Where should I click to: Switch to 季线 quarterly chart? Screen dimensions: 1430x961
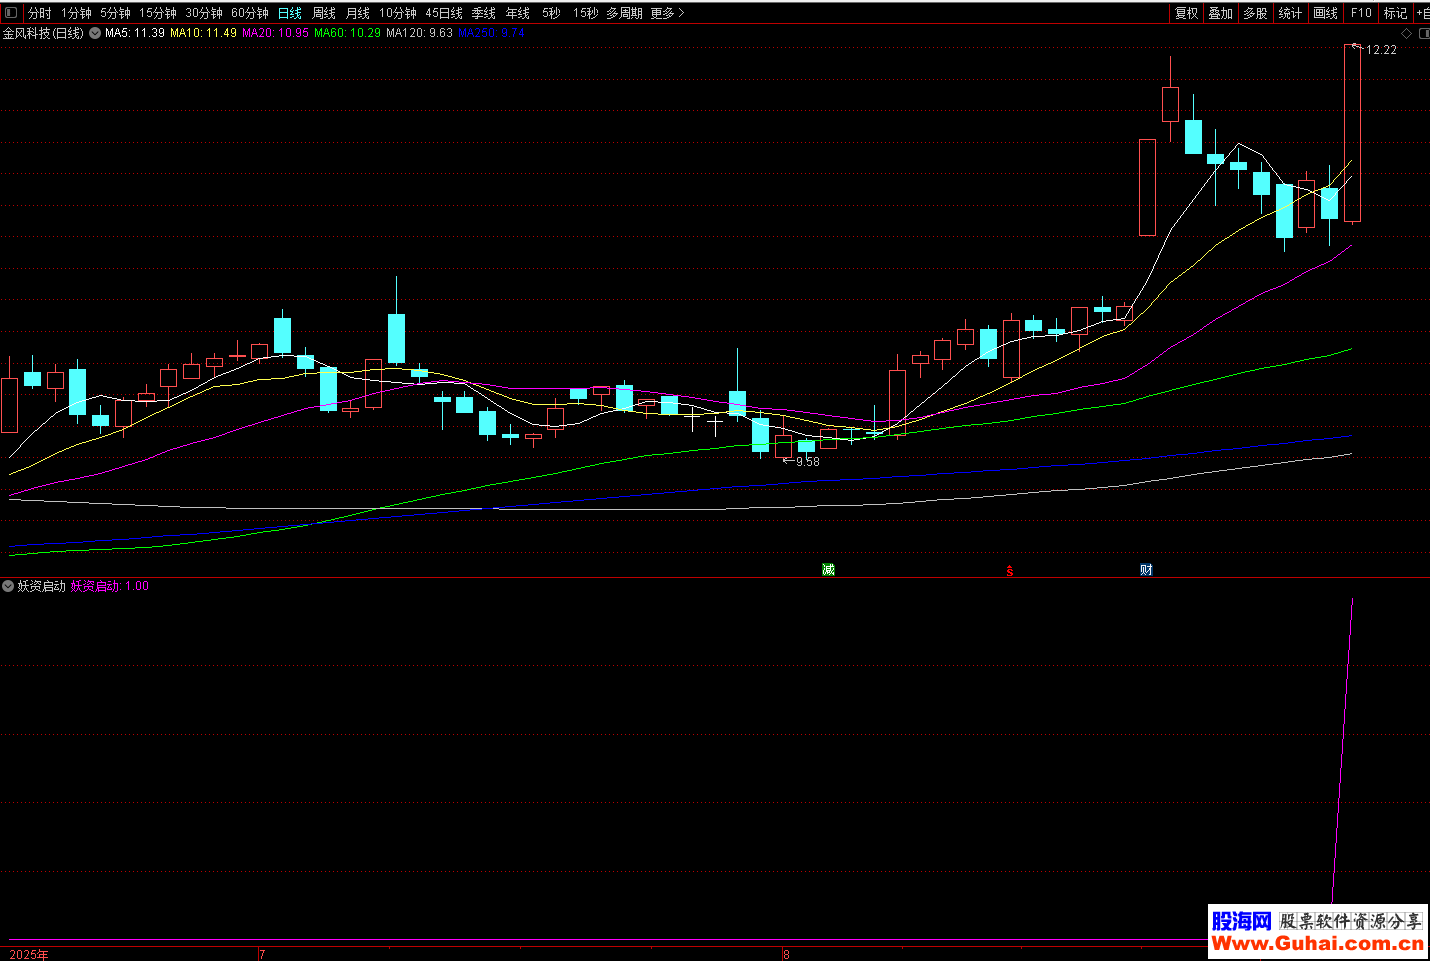click(x=484, y=13)
